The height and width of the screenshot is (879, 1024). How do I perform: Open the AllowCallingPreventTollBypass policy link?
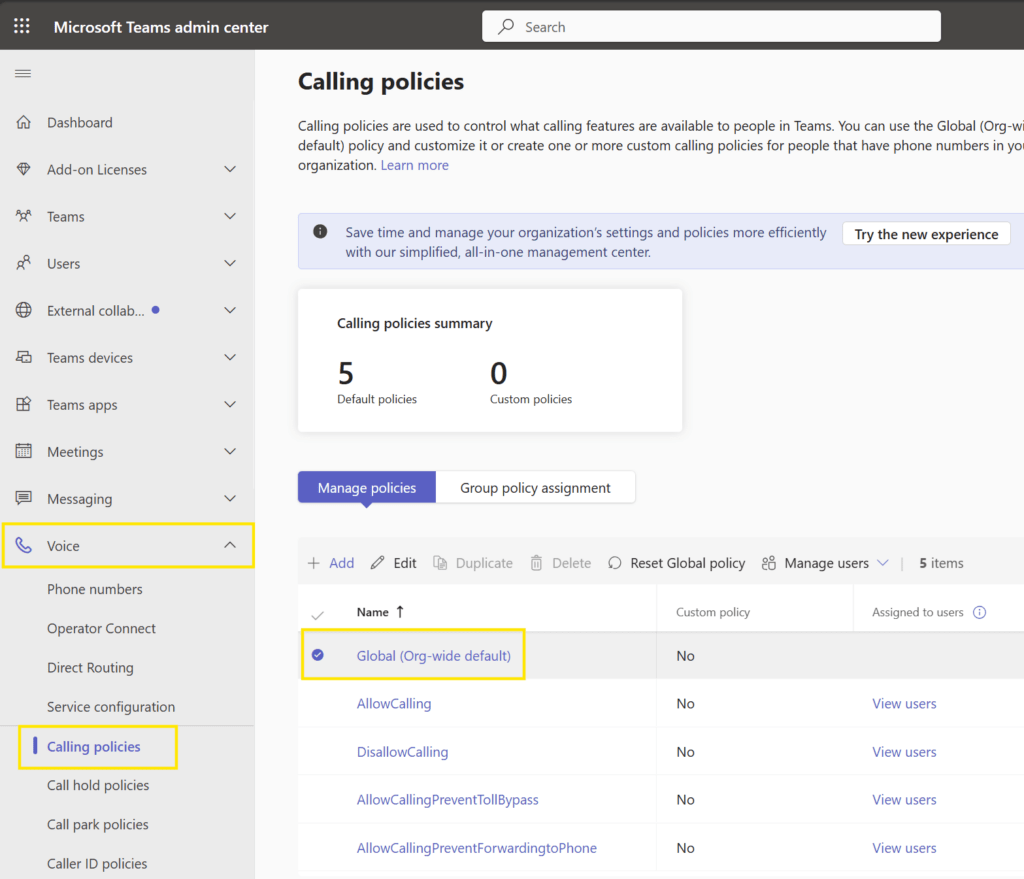pyautogui.click(x=447, y=799)
